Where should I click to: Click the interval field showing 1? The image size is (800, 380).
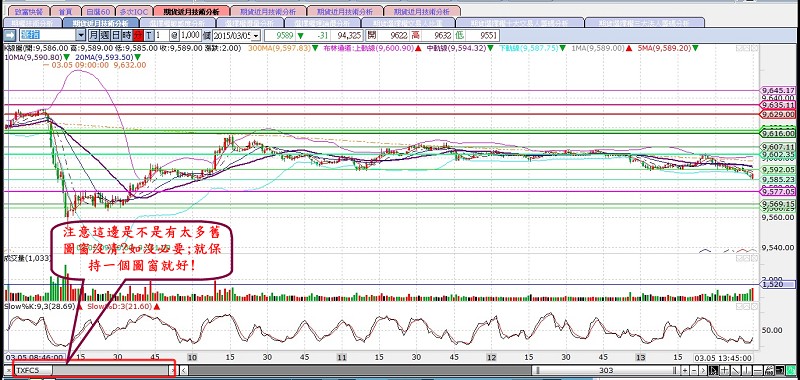click(162, 35)
